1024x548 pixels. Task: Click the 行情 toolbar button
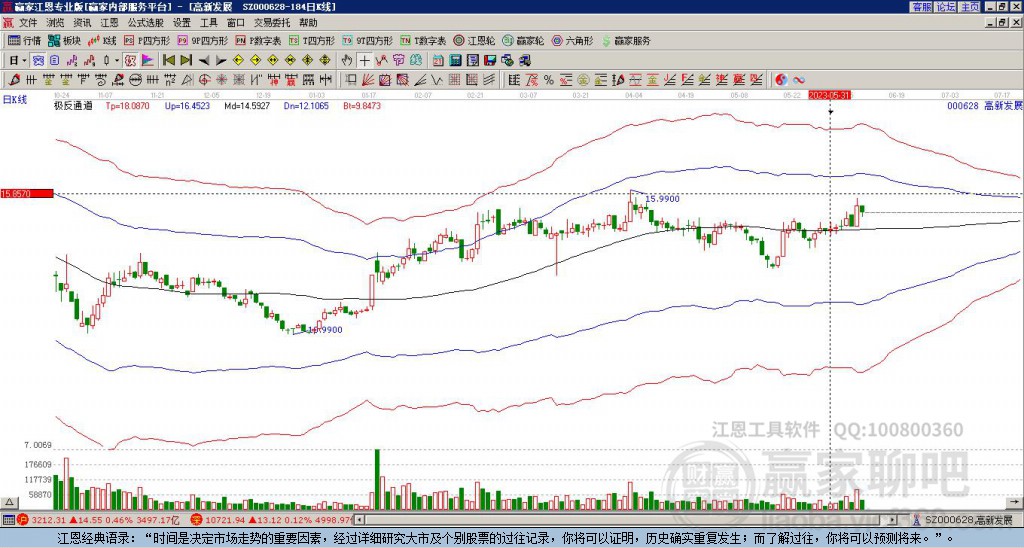pyautogui.click(x=25, y=40)
